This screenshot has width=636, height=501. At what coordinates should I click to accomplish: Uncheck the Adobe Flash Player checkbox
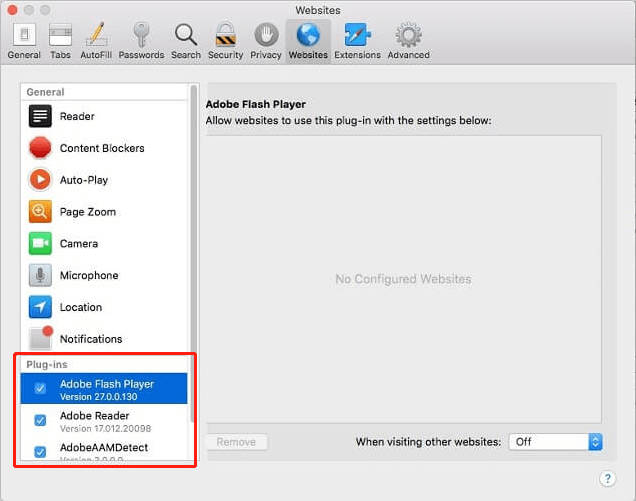40,389
